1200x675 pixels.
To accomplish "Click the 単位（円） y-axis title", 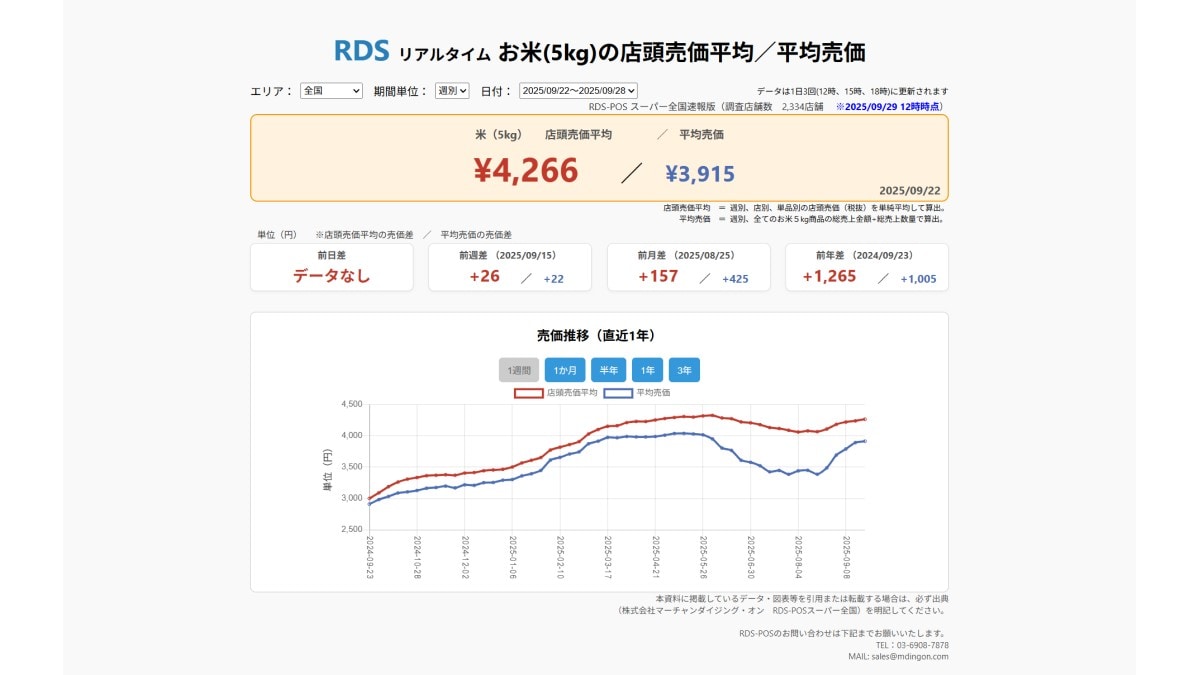I will click(x=326, y=470).
